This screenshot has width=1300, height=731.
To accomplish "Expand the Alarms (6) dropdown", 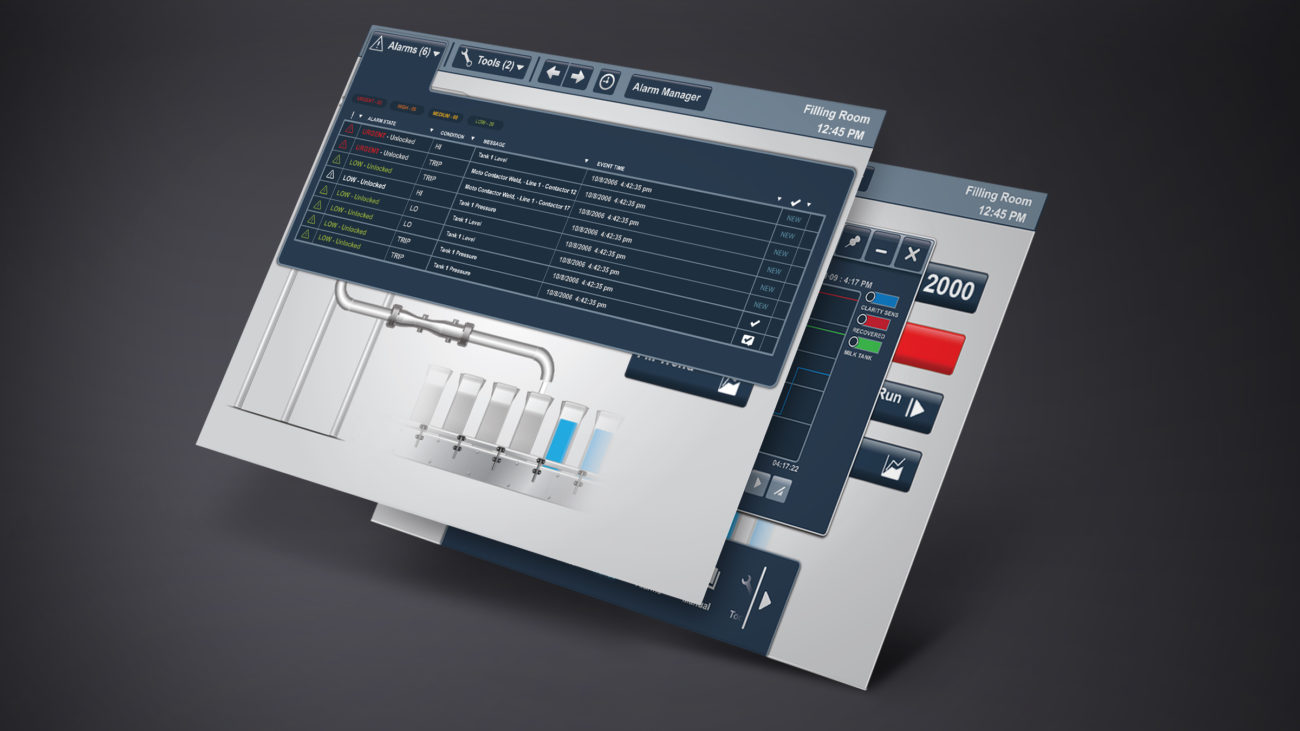I will click(437, 54).
